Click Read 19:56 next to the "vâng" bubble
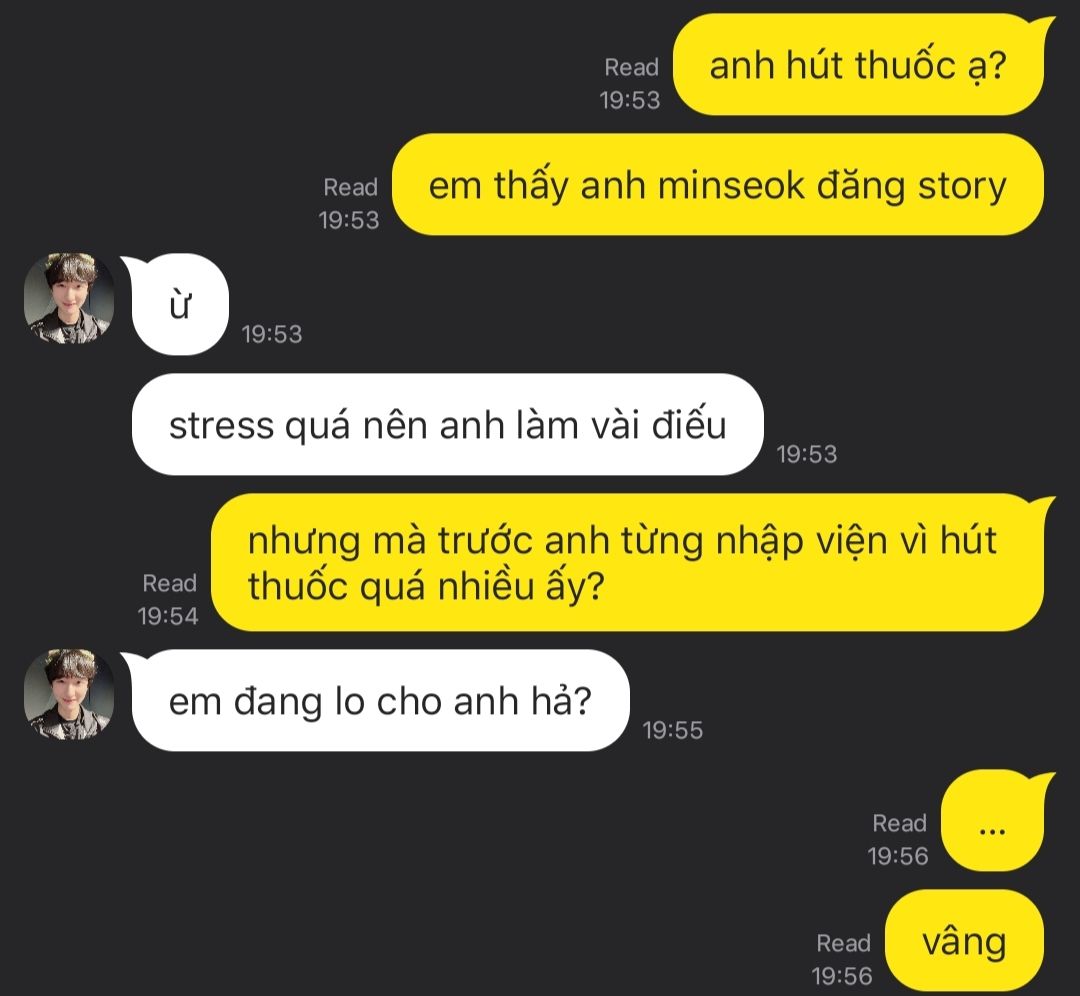Screen dimensions: 1080x996 842,959
